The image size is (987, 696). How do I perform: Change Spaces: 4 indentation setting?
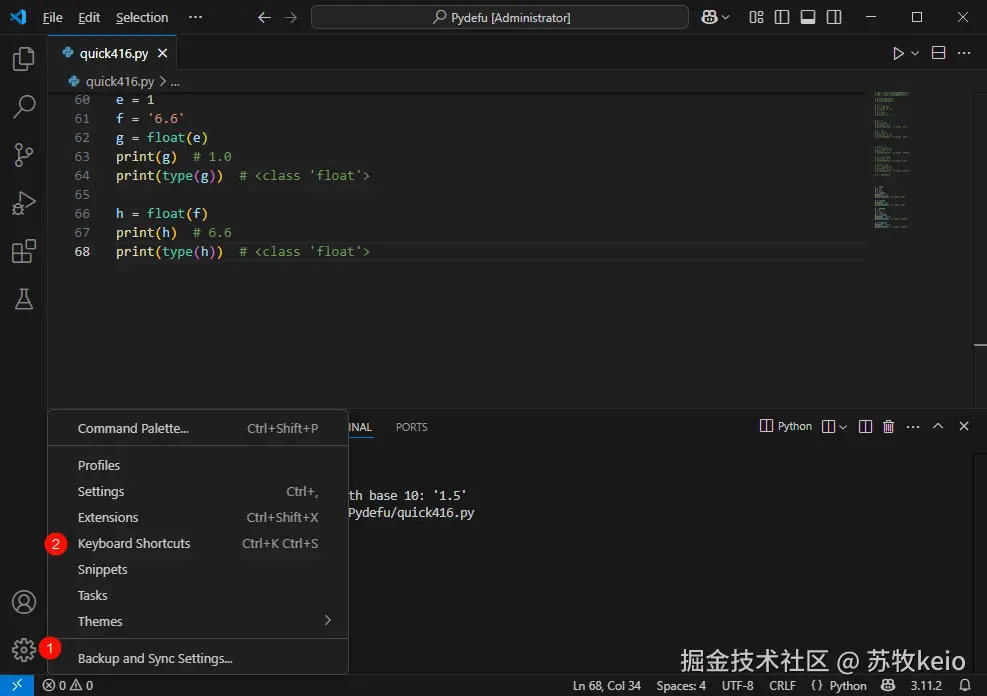(x=681, y=685)
